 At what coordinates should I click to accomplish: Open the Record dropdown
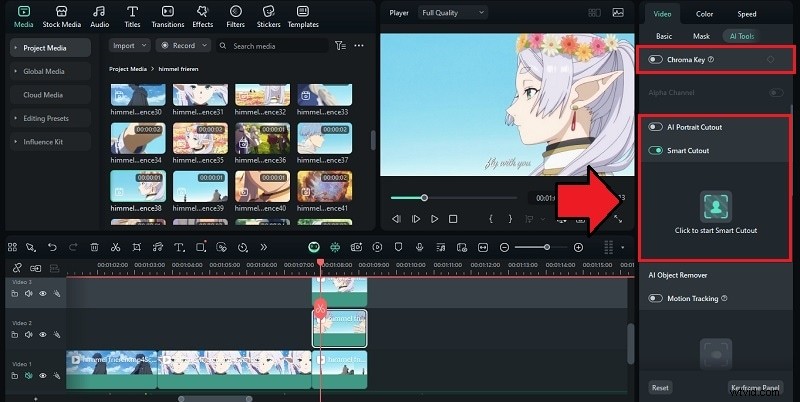point(184,45)
